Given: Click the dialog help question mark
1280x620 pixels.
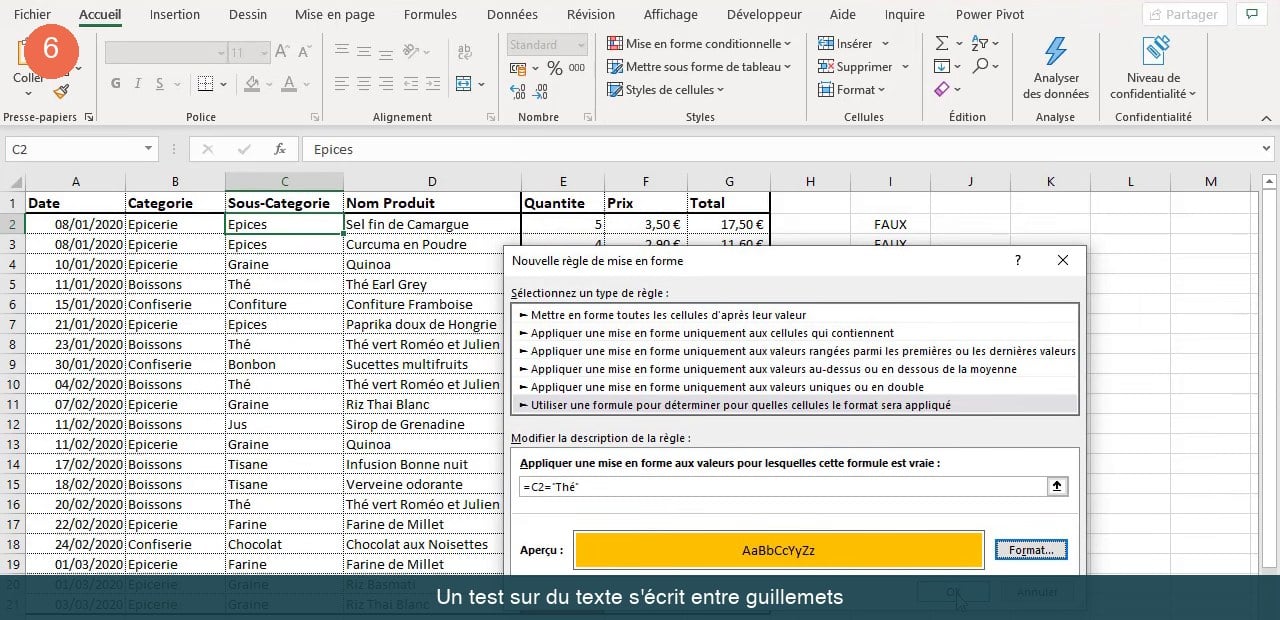Looking at the screenshot, I should (x=1018, y=260).
